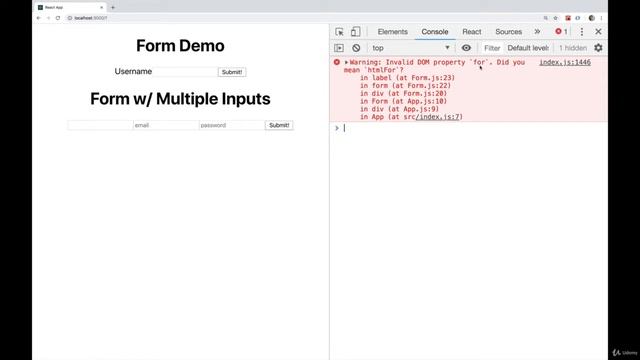Viewport: 640px width, 360px height.
Task: Open index.js:1446 source link
Action: point(565,62)
